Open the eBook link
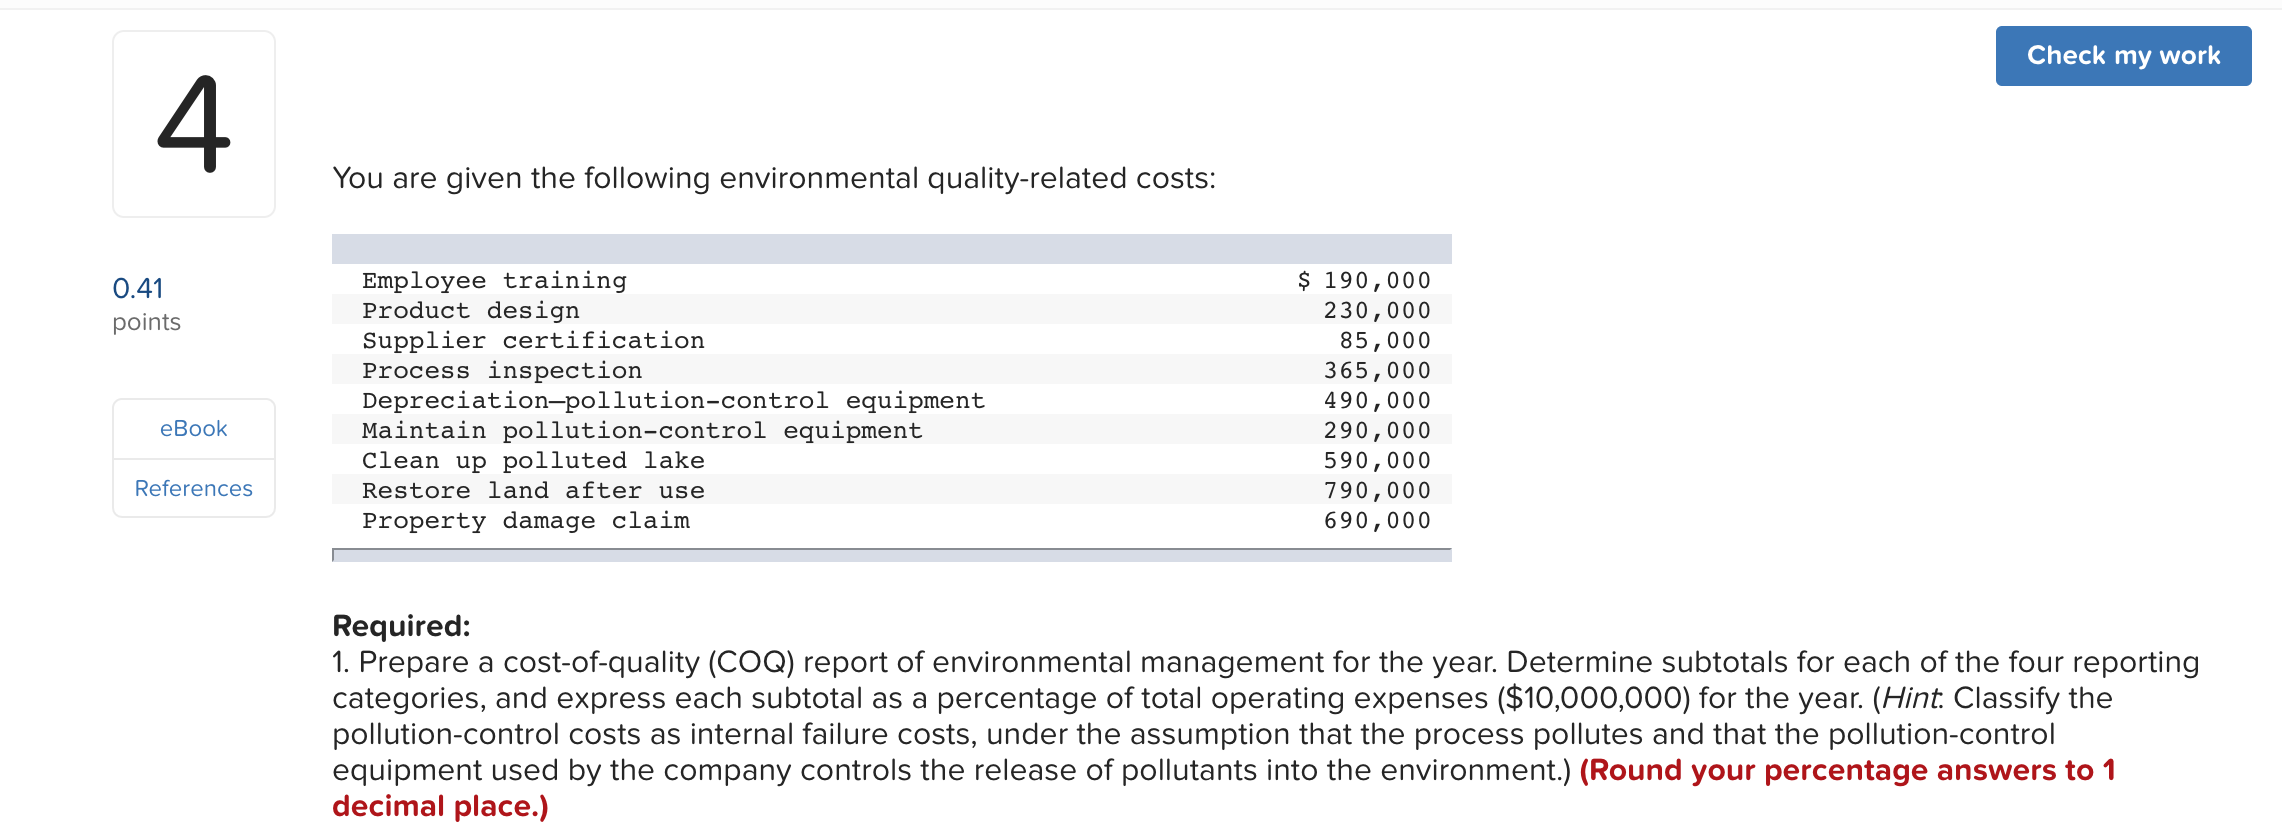This screenshot has width=2282, height=838. [x=194, y=429]
